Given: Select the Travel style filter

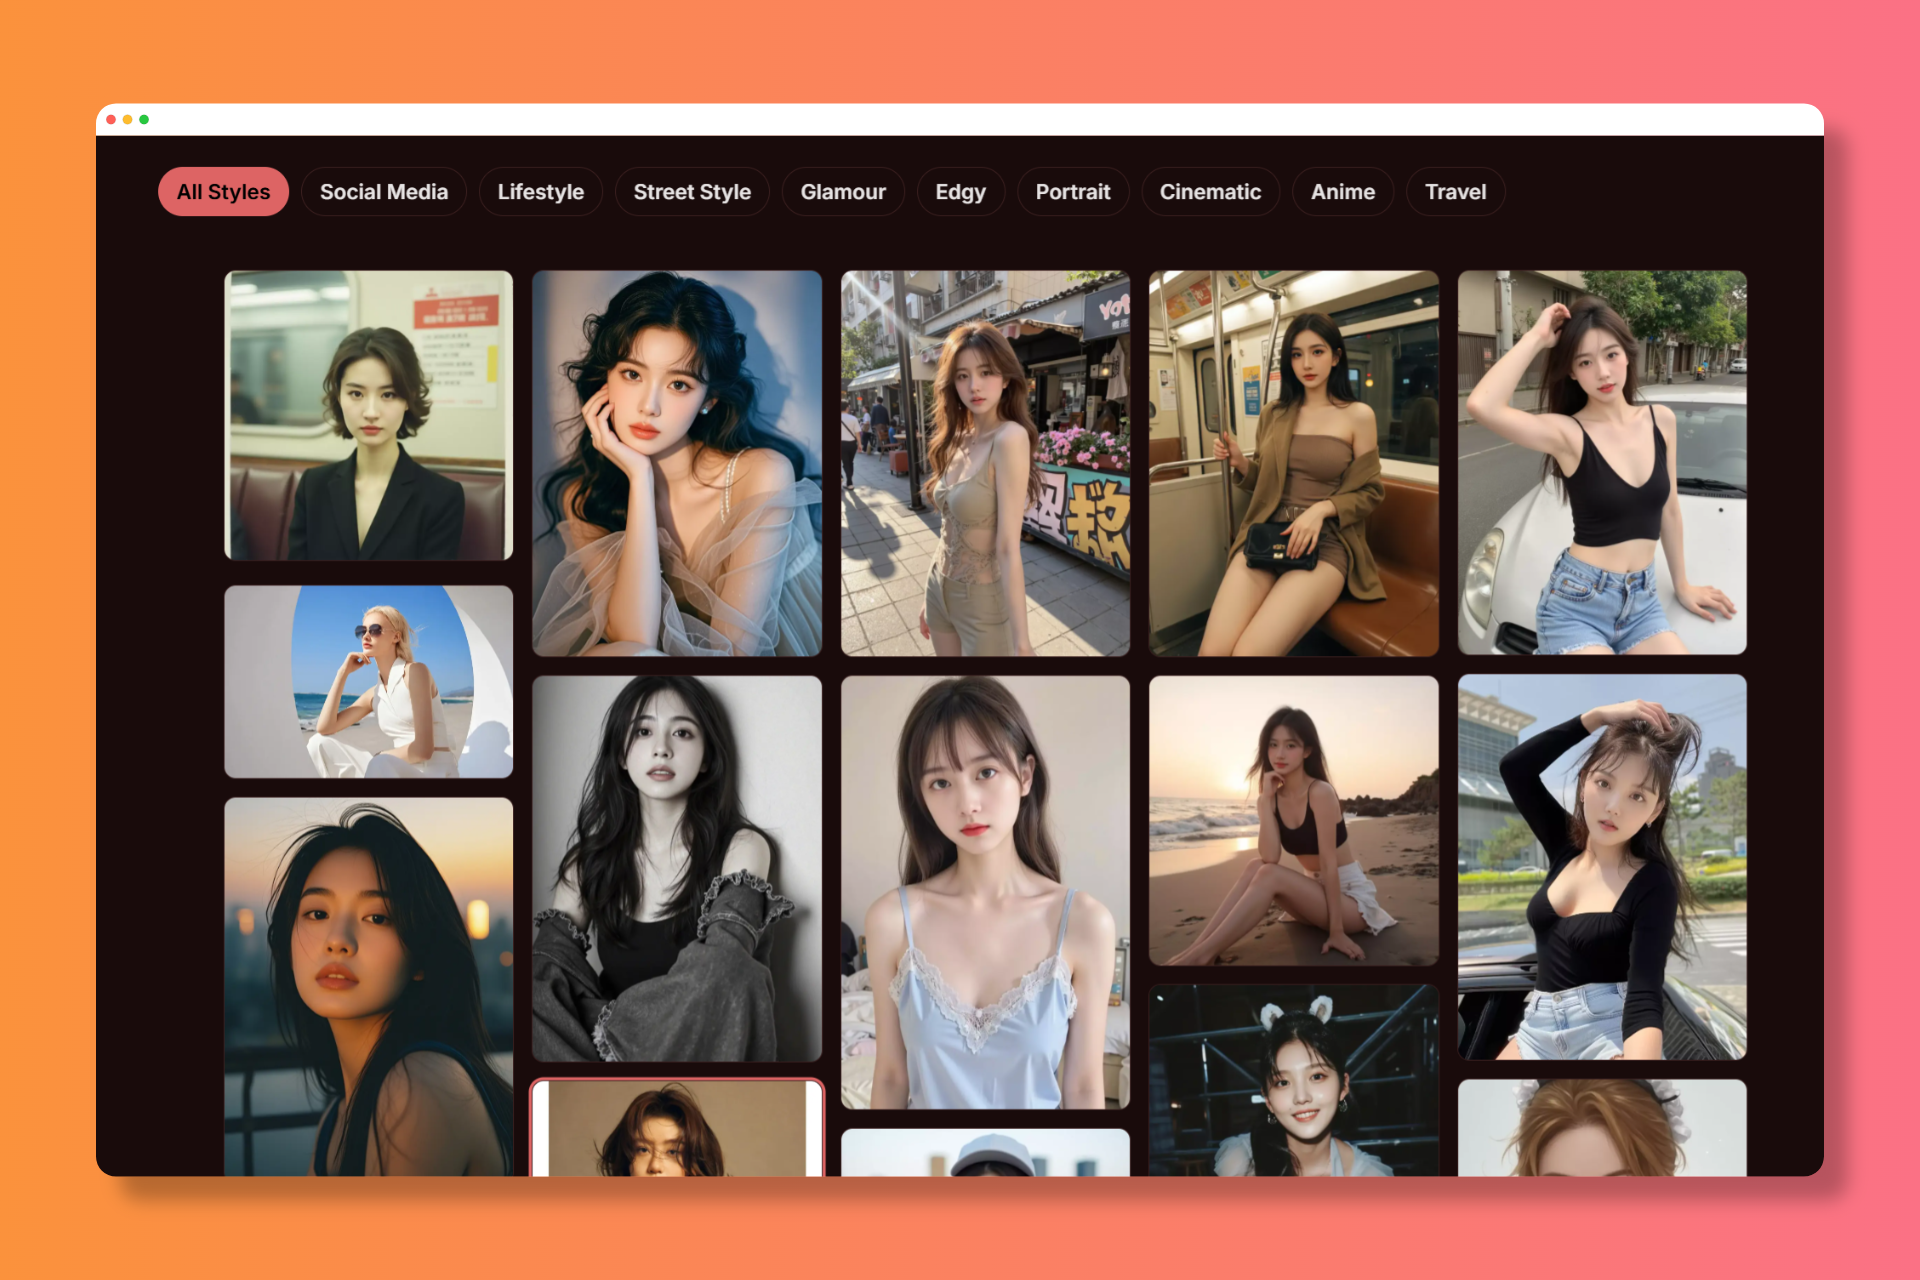Looking at the screenshot, I should tap(1454, 192).
